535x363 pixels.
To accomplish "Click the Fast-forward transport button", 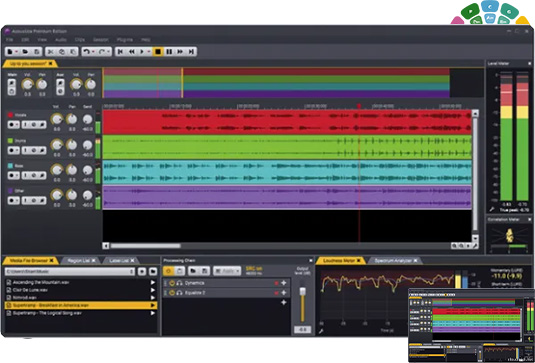I will [x=180, y=52].
